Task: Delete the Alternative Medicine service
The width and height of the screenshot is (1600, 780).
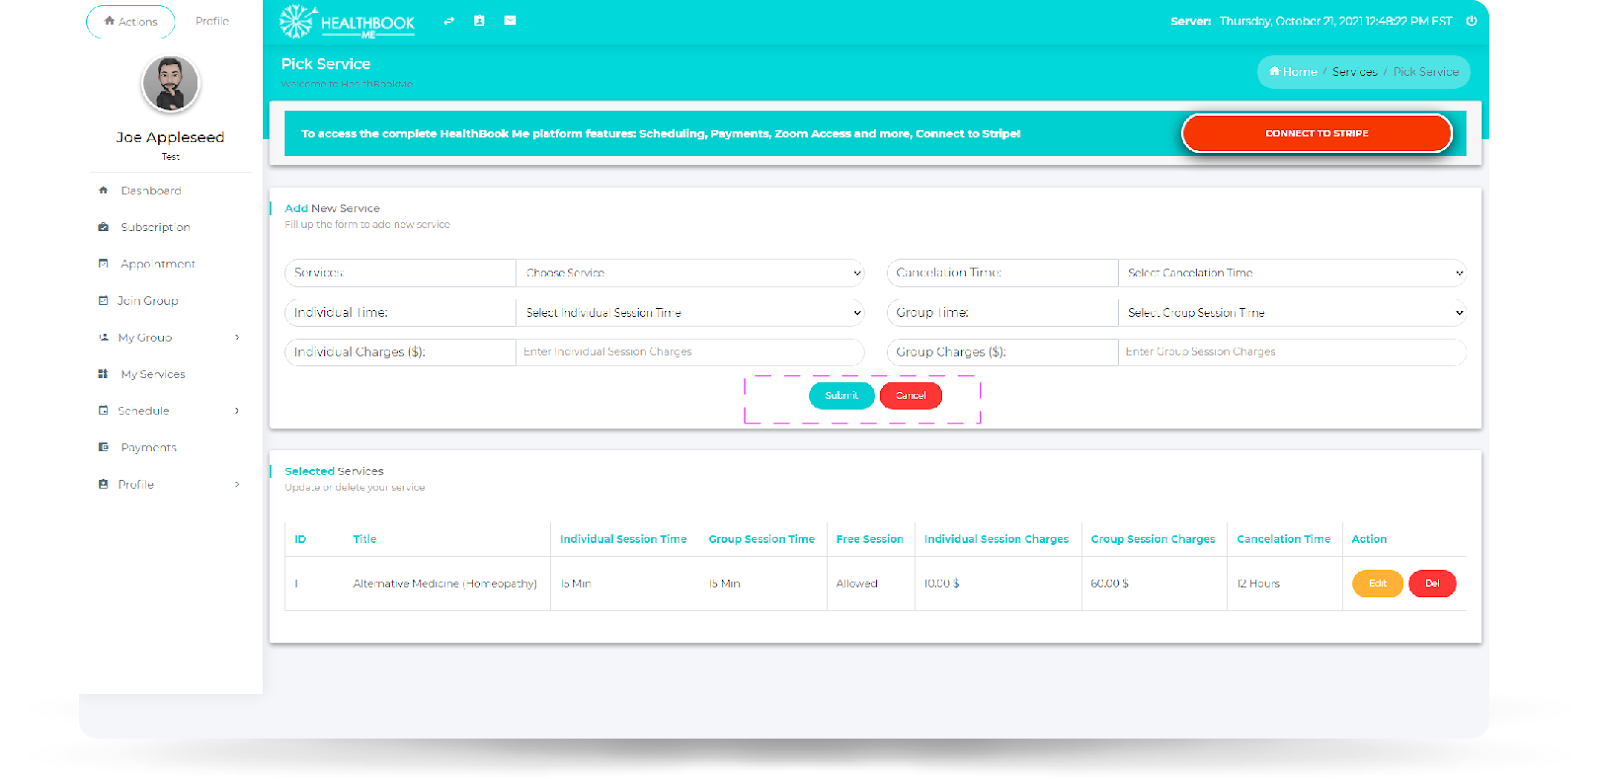Action: coord(1432,583)
